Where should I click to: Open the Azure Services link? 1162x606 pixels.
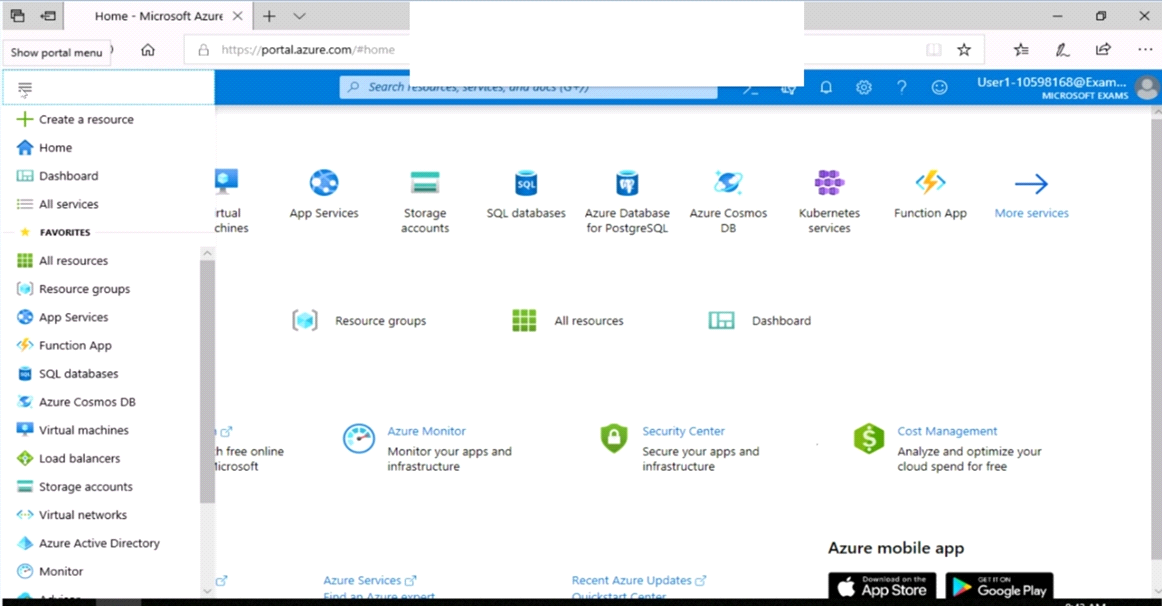tap(370, 580)
